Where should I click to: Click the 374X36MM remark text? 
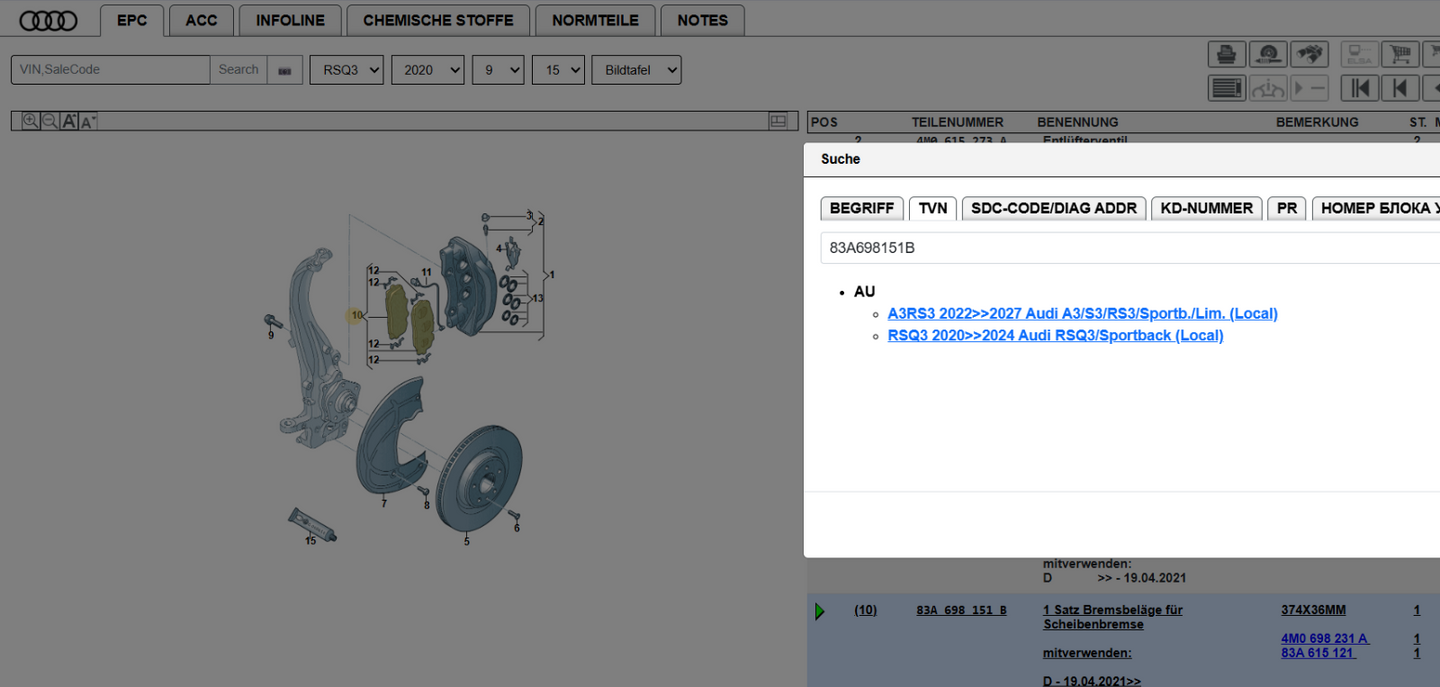click(1314, 610)
